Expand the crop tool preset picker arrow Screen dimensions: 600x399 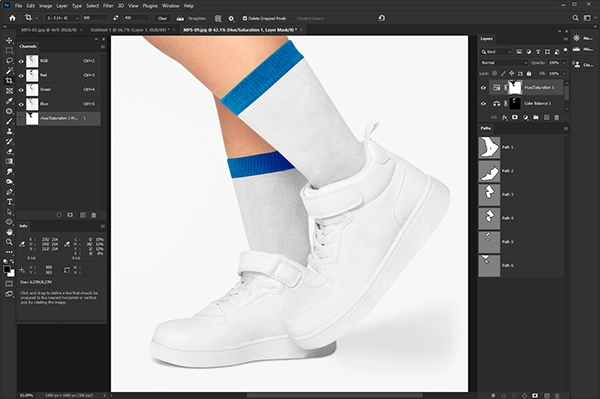[37, 18]
